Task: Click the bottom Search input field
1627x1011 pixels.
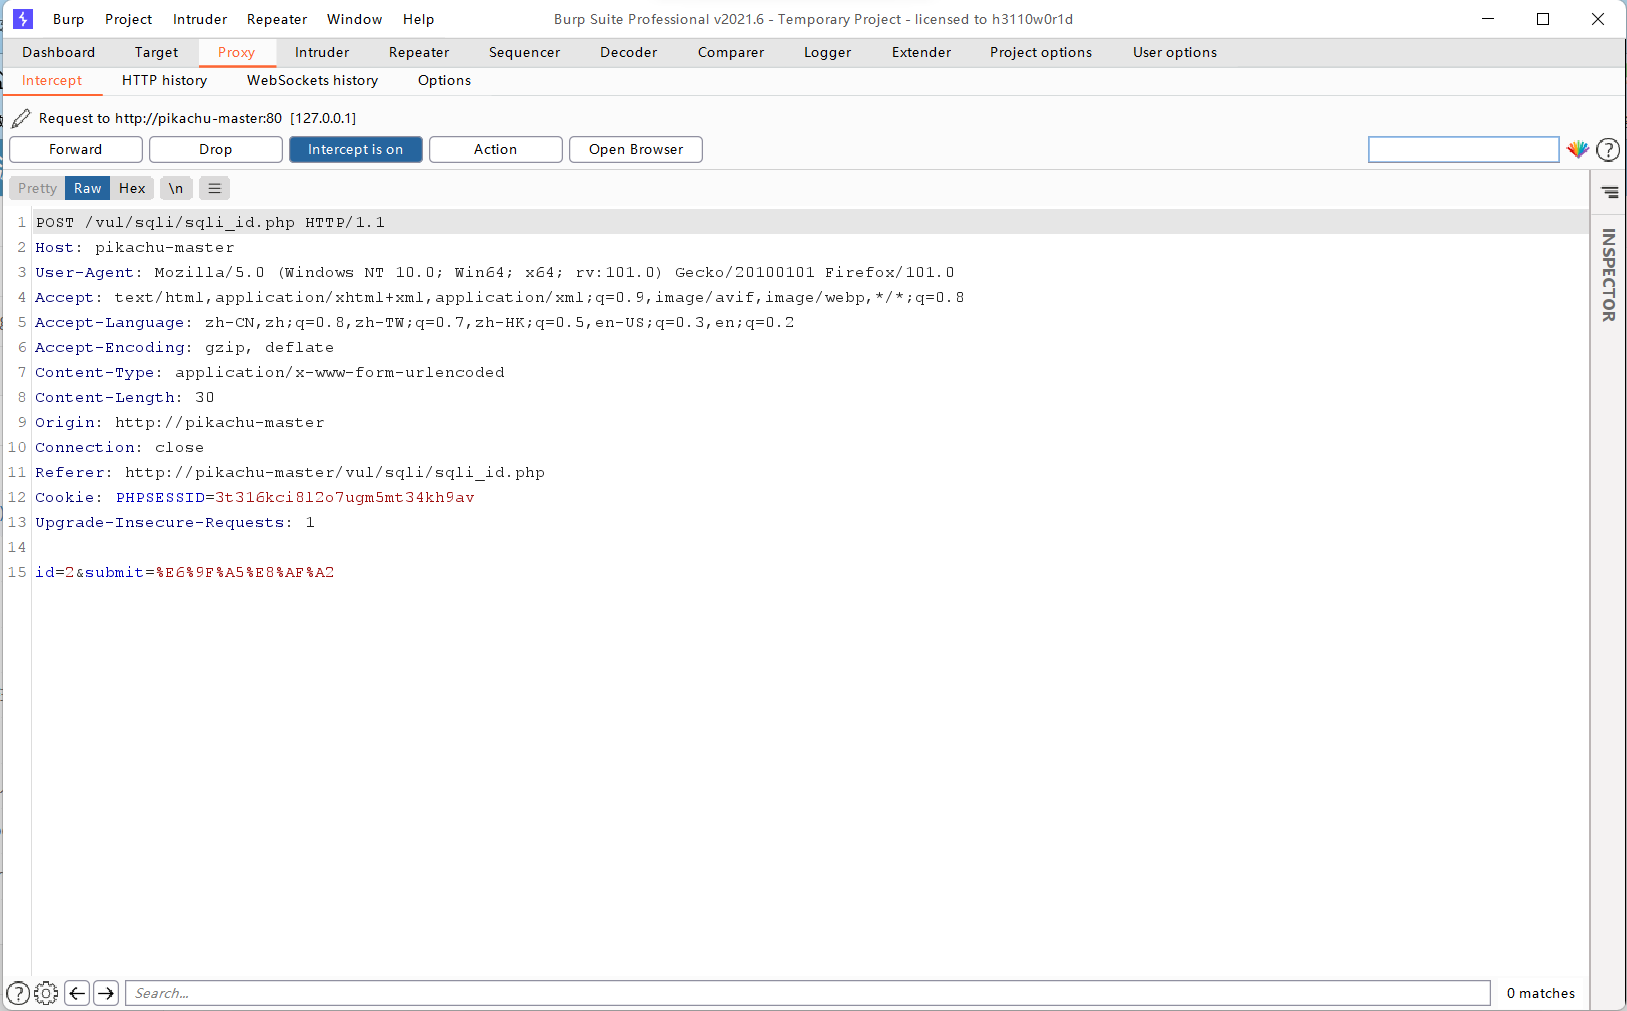Action: tap(808, 993)
